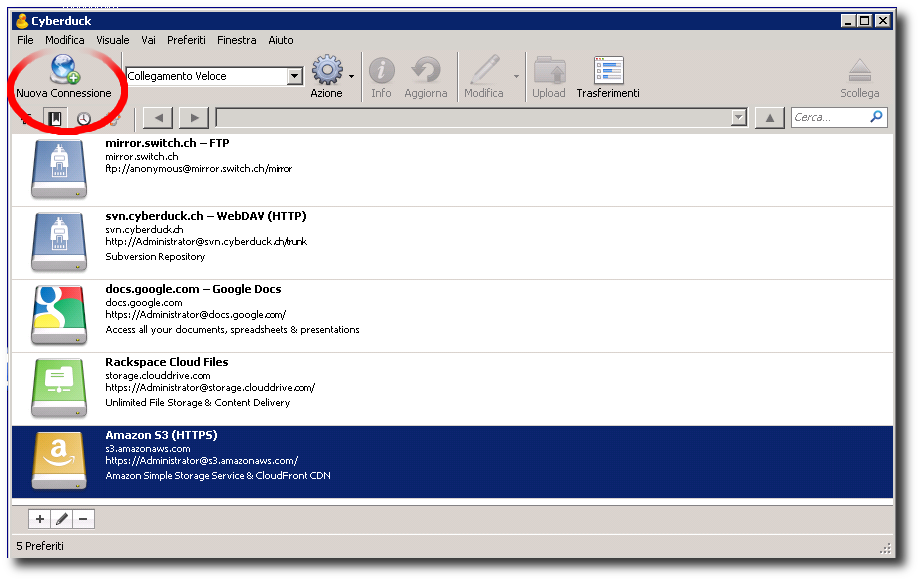
Task: Add a new bookmark with plus button
Action: tap(39, 519)
